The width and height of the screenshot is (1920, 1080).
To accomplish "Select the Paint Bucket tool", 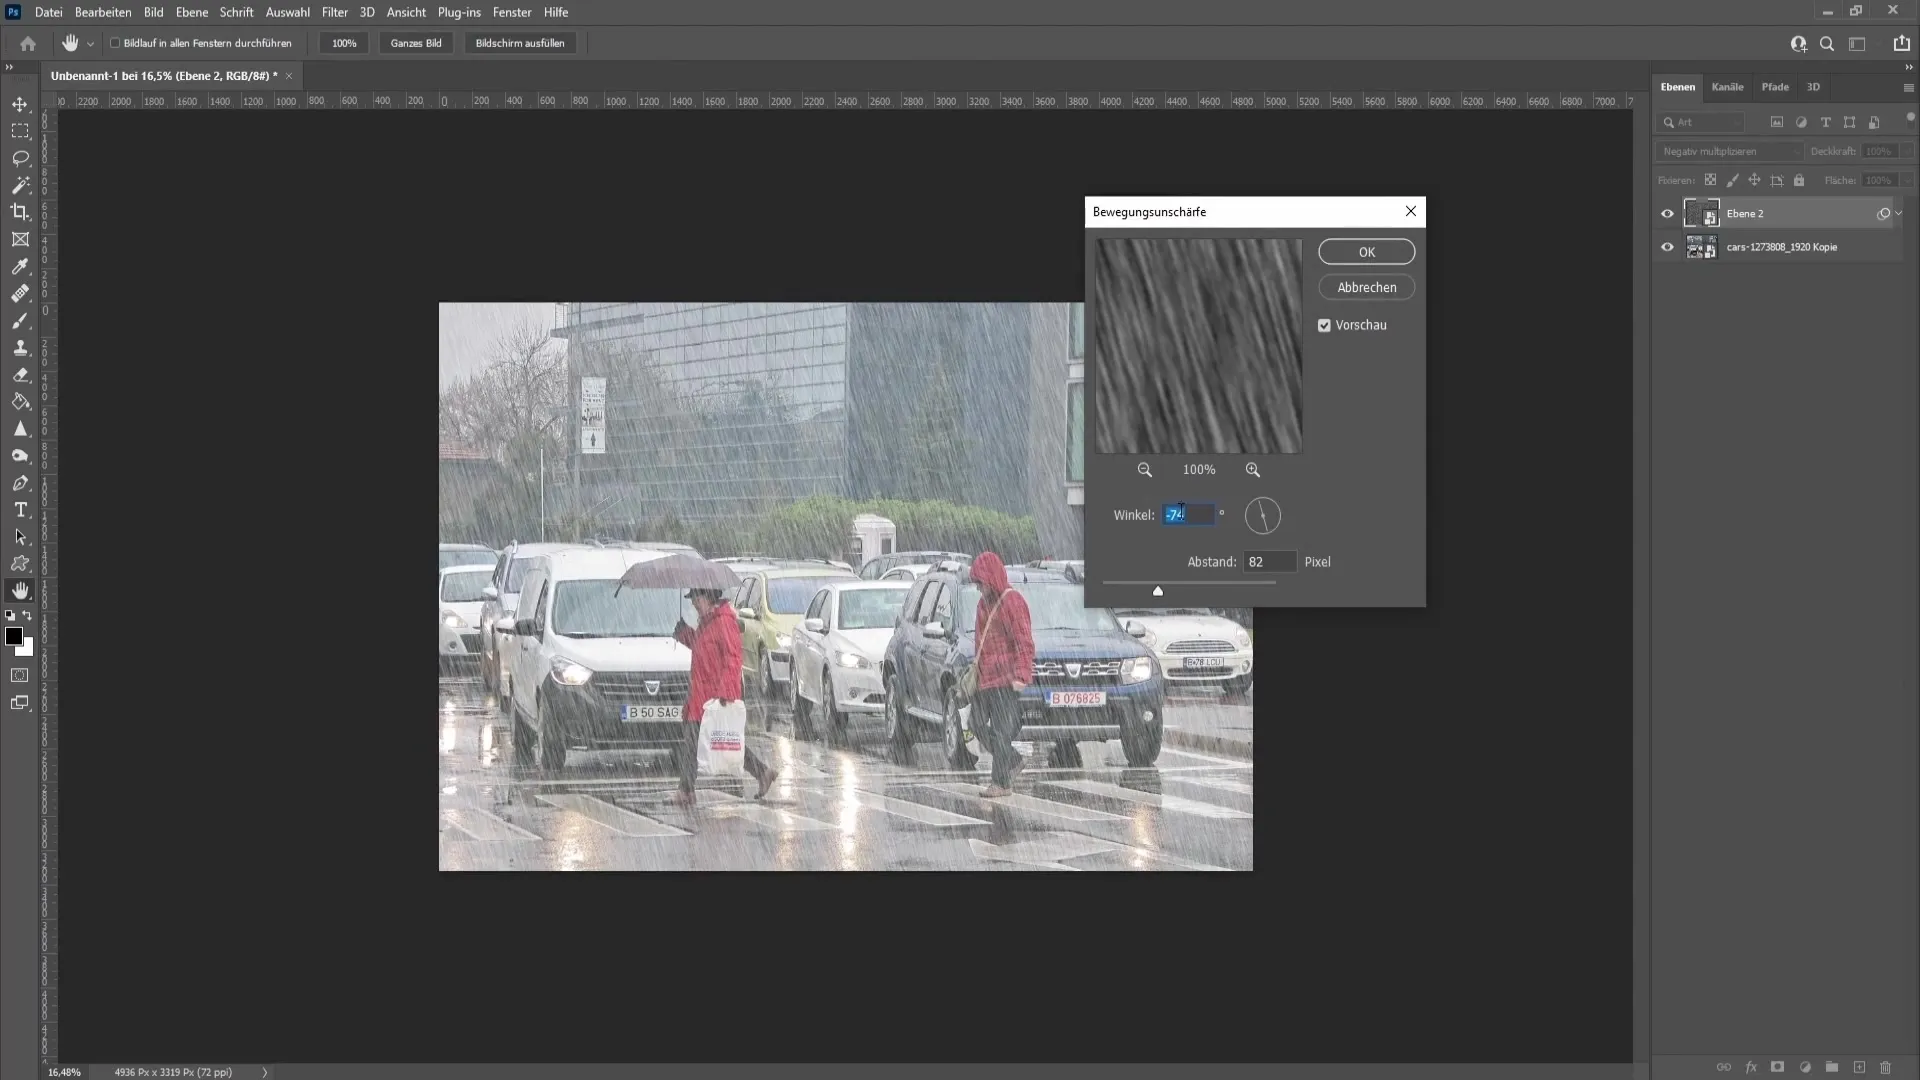I will [20, 402].
